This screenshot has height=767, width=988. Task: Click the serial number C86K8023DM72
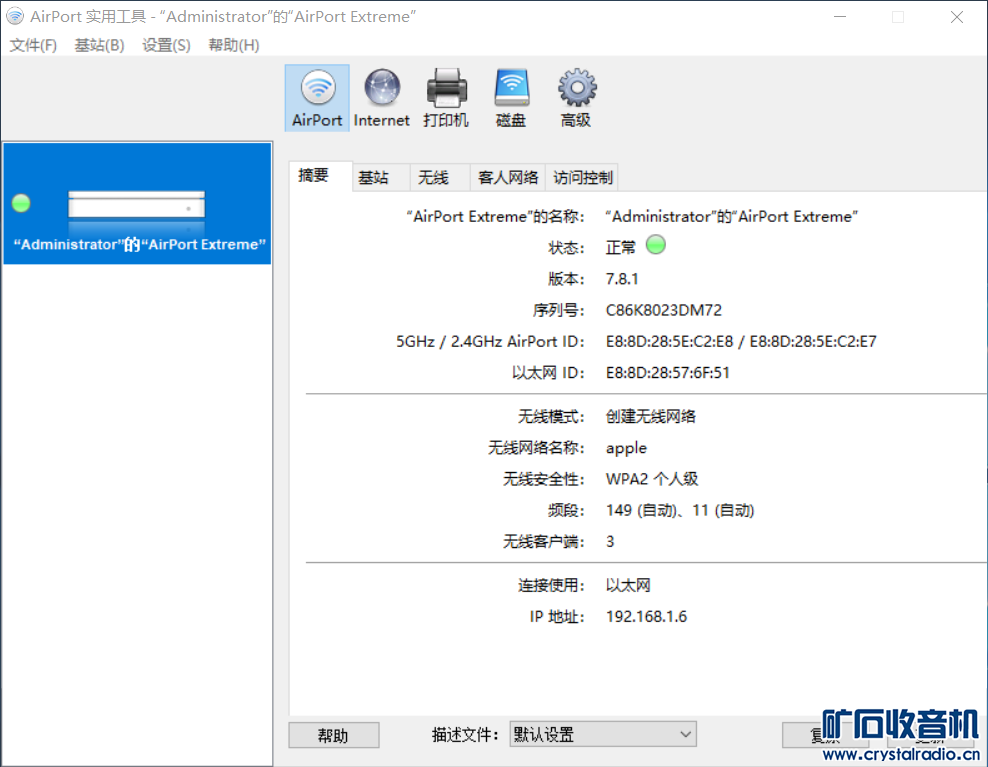point(663,310)
